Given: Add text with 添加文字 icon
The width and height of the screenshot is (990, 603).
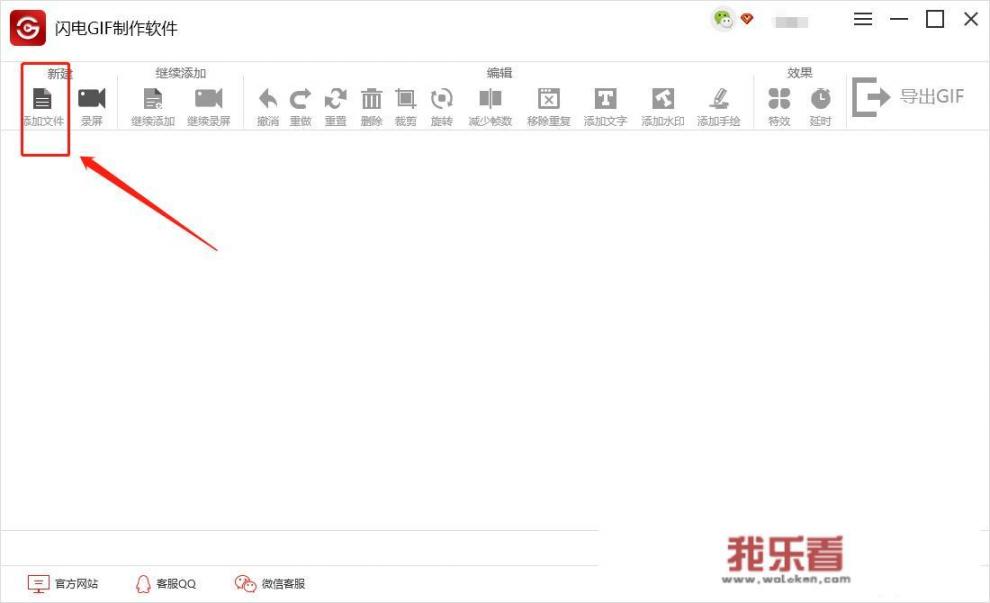Looking at the screenshot, I should (x=605, y=99).
